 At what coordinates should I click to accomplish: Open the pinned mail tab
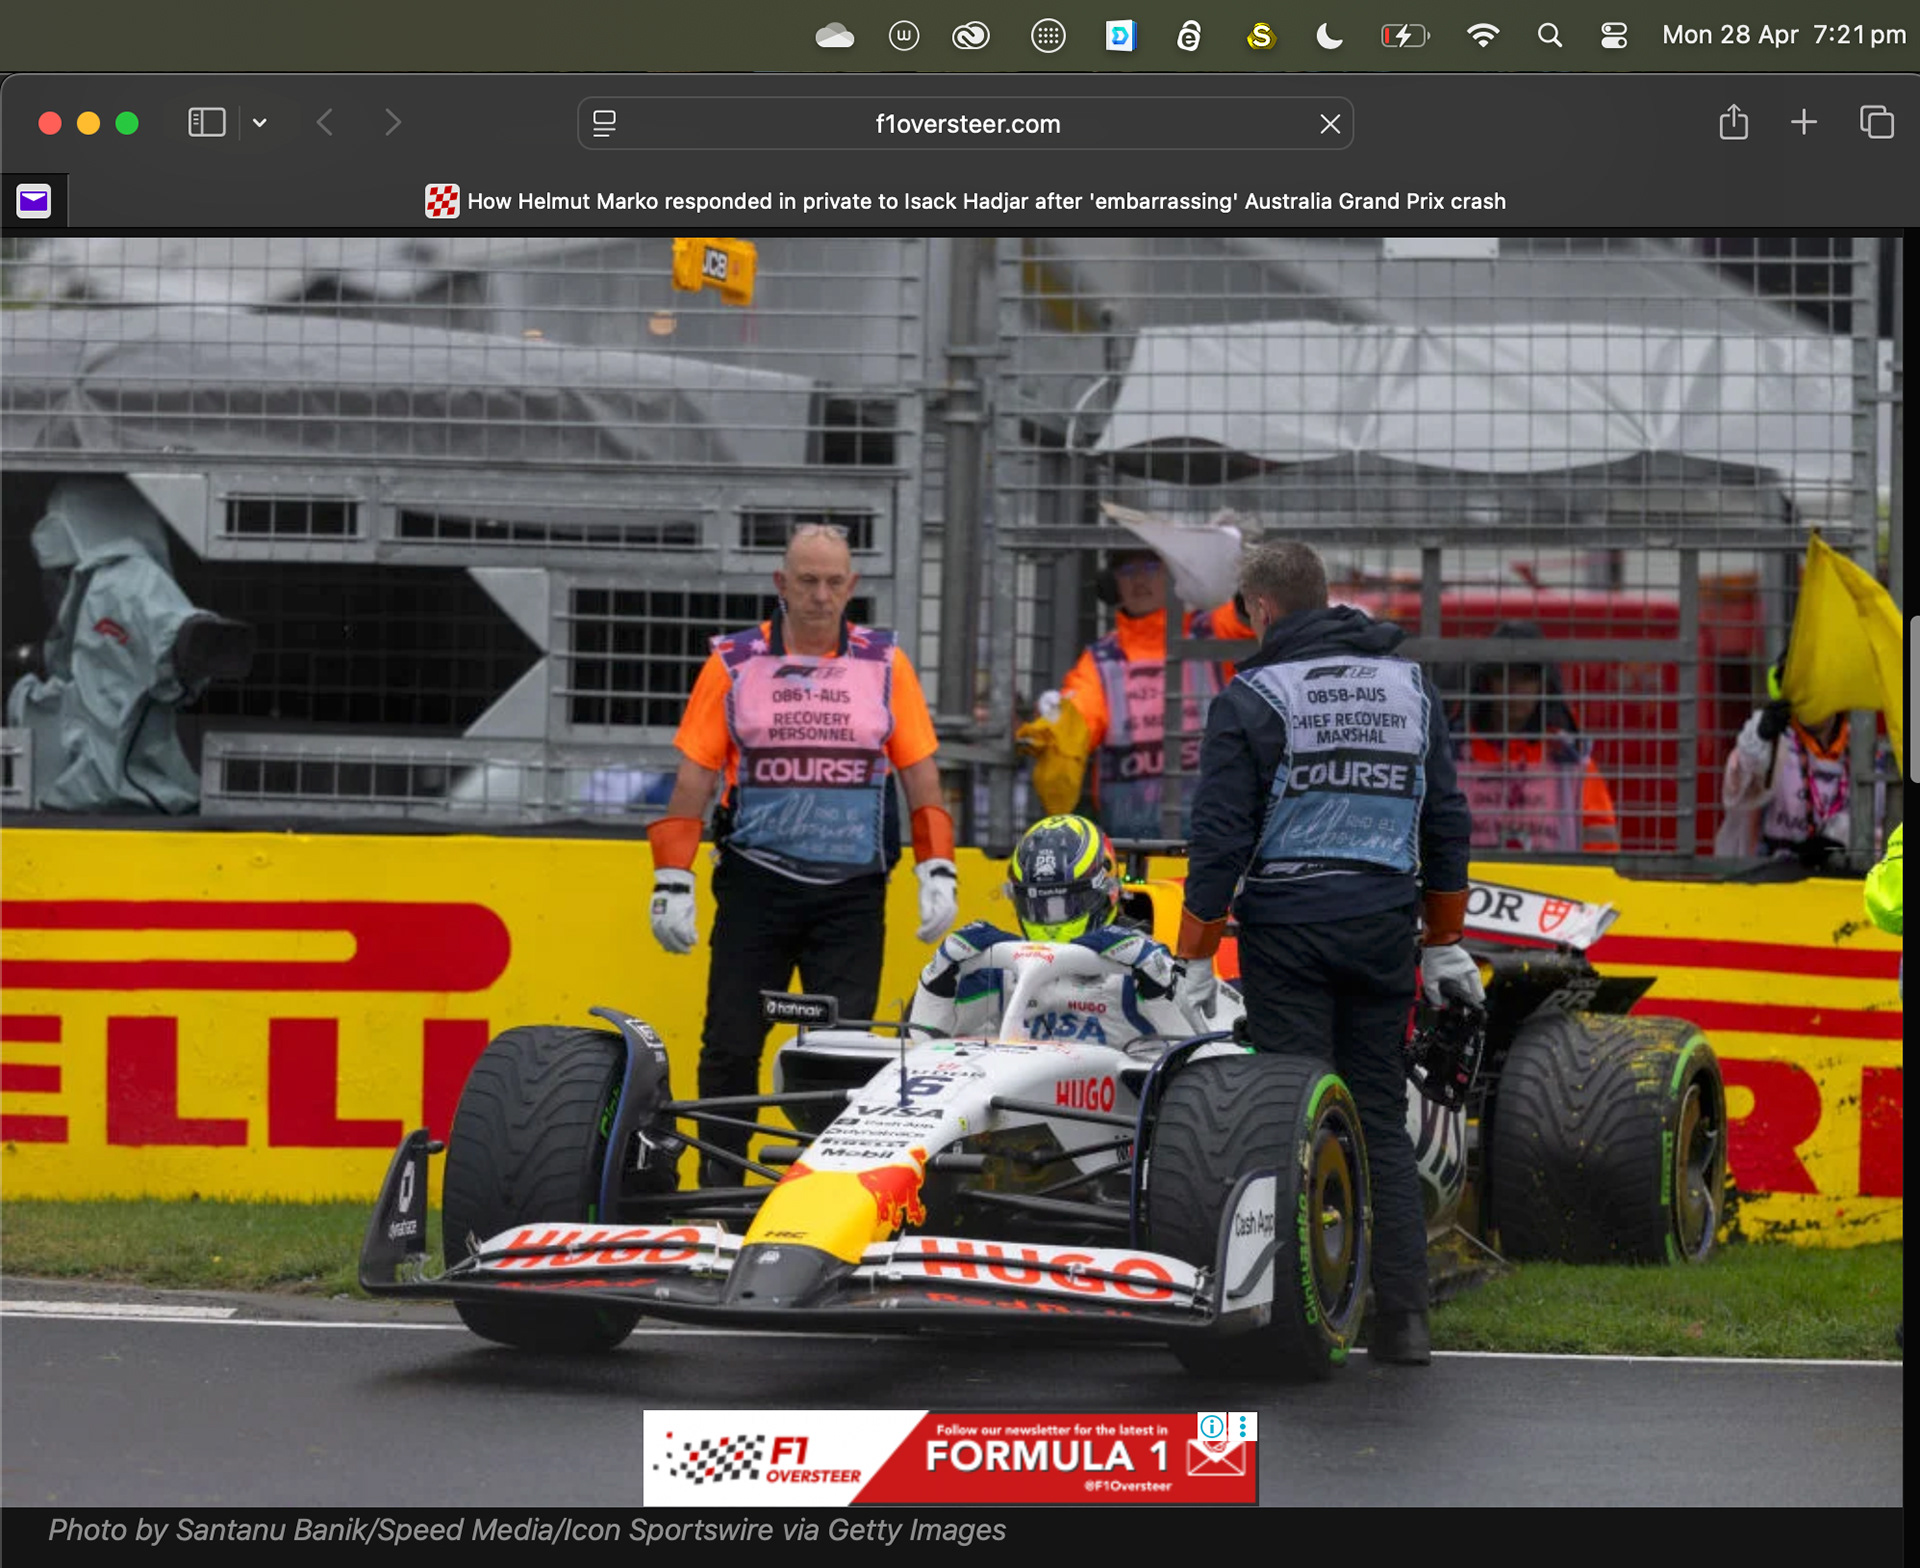tap(34, 201)
